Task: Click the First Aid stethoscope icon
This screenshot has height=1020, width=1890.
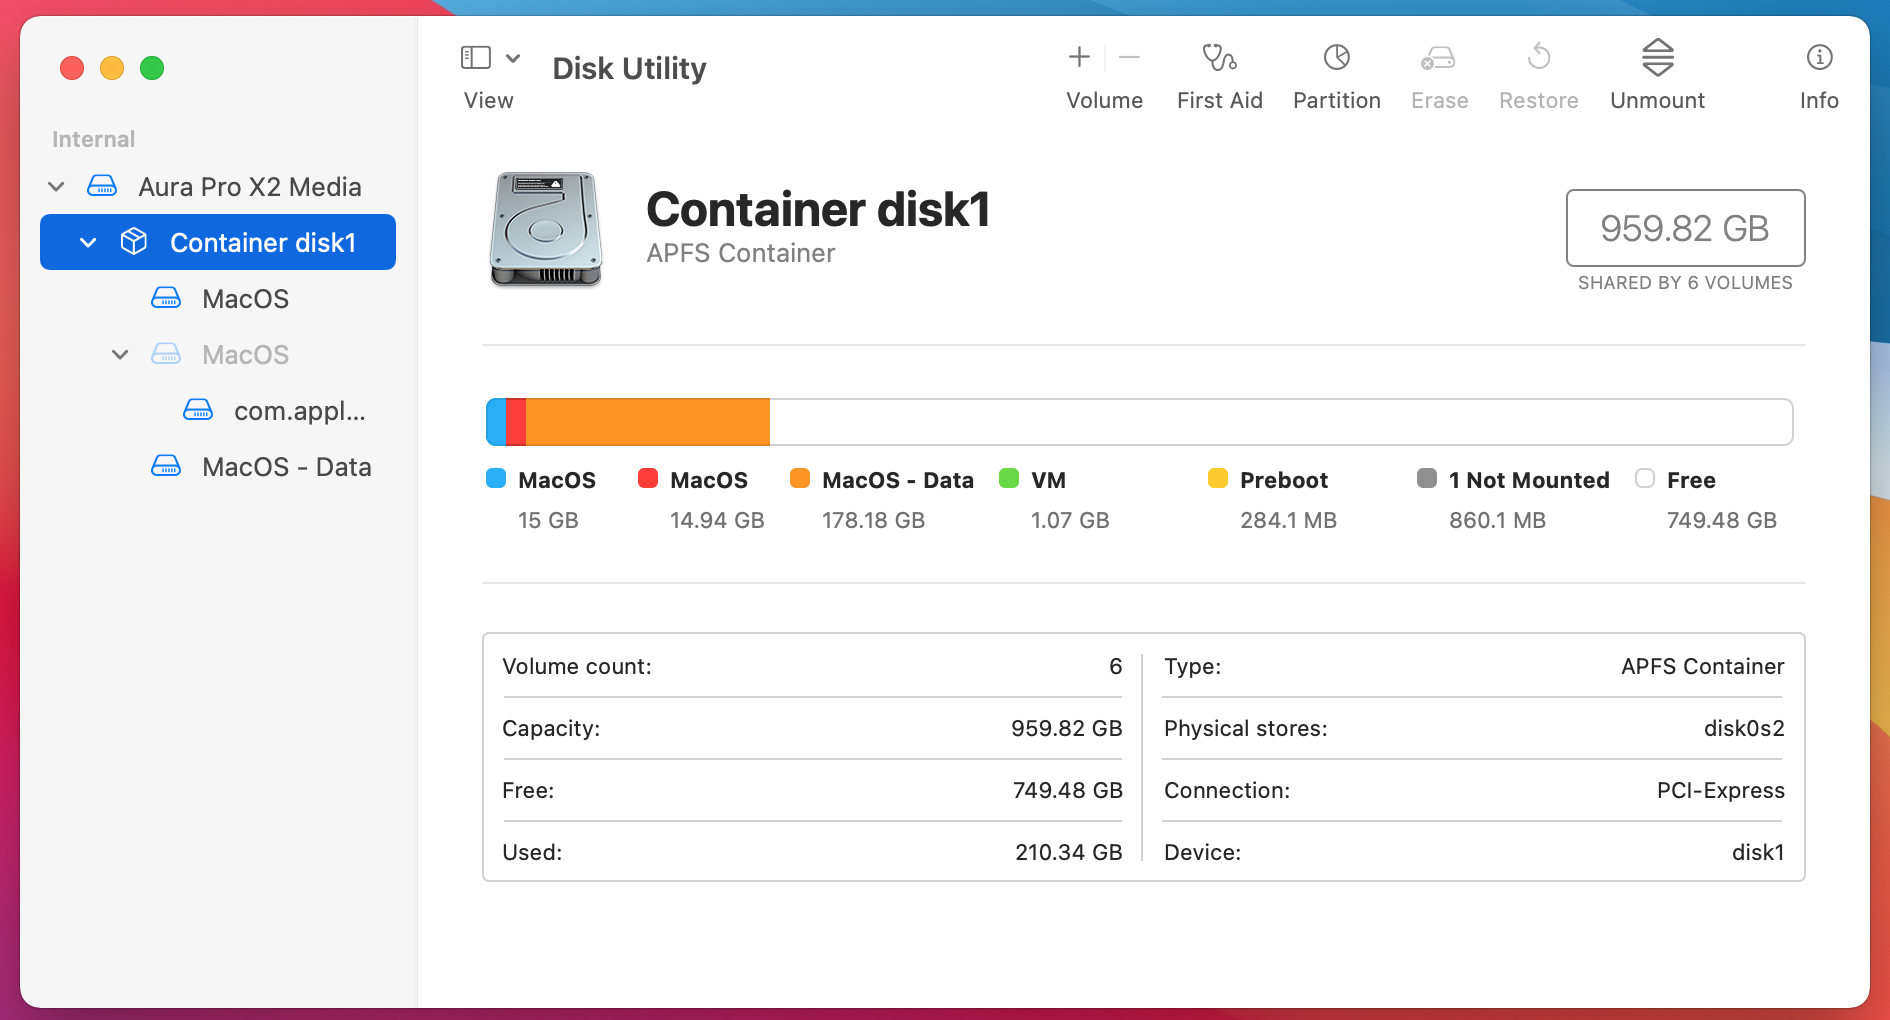Action: [1219, 58]
